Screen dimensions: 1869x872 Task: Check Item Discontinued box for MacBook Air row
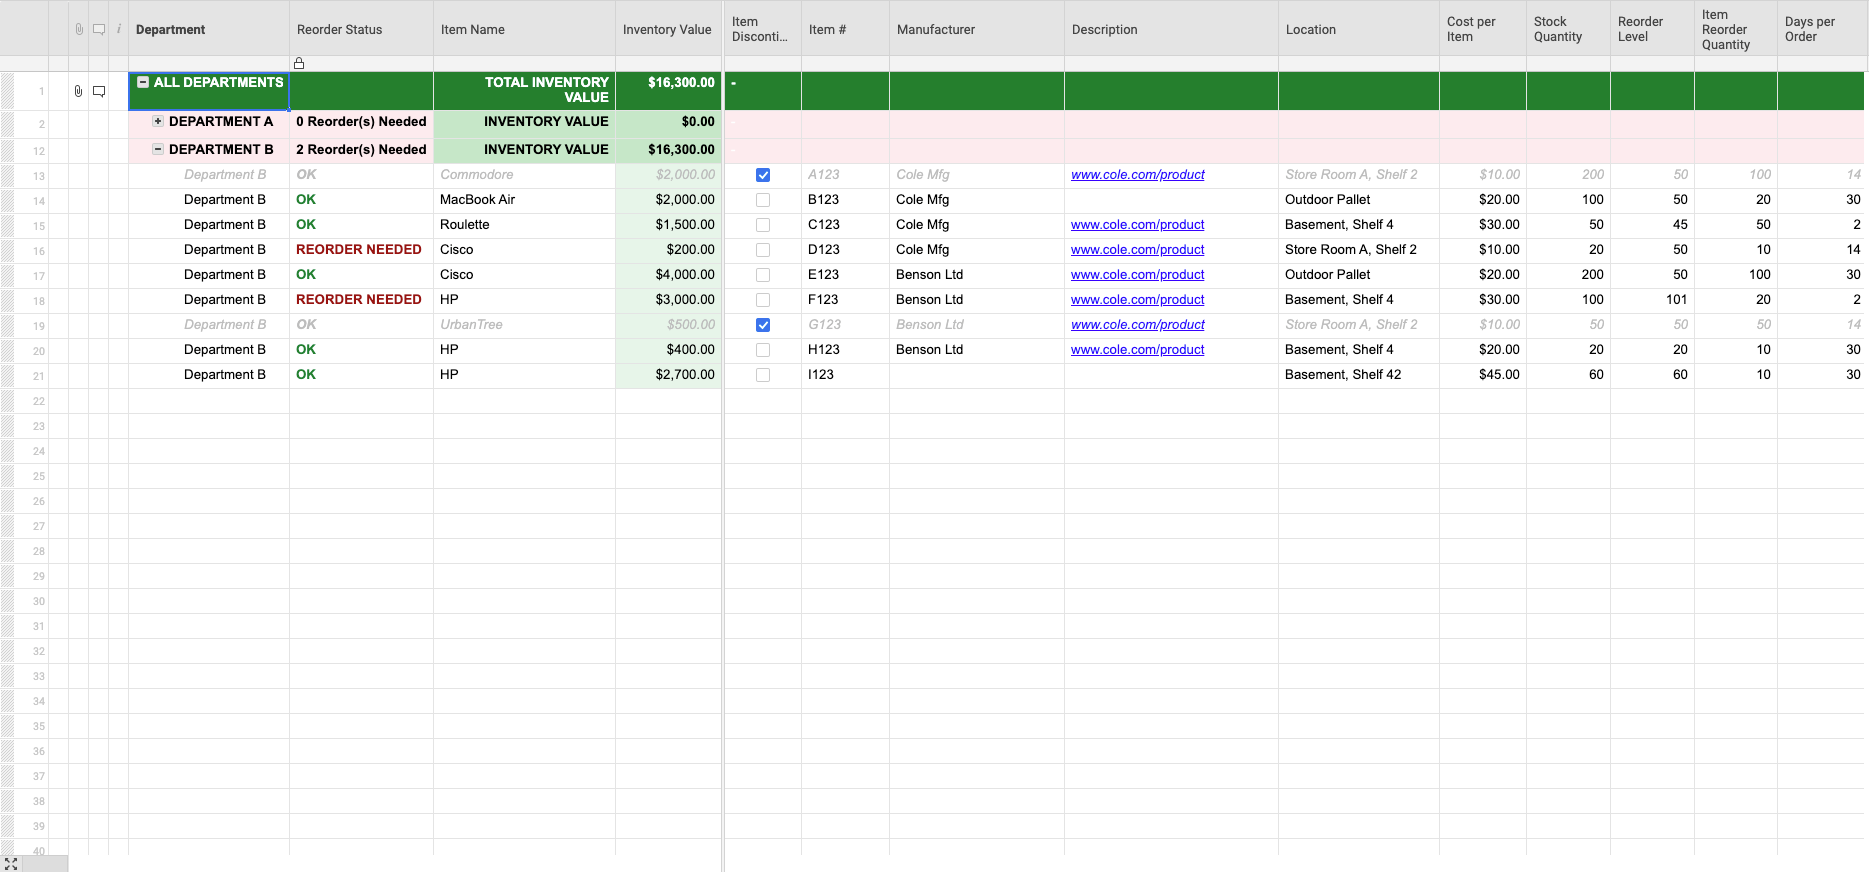(763, 200)
